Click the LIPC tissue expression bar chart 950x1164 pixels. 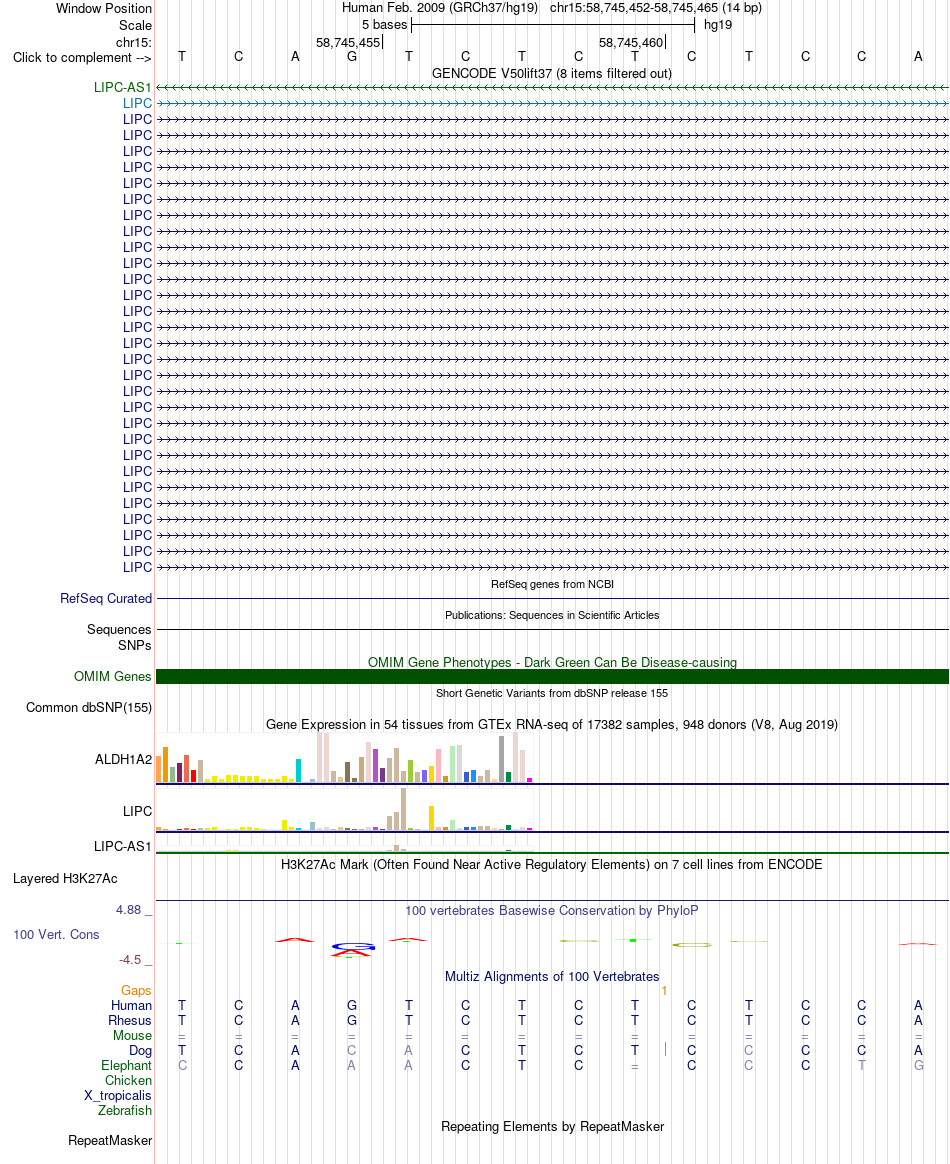click(x=344, y=809)
